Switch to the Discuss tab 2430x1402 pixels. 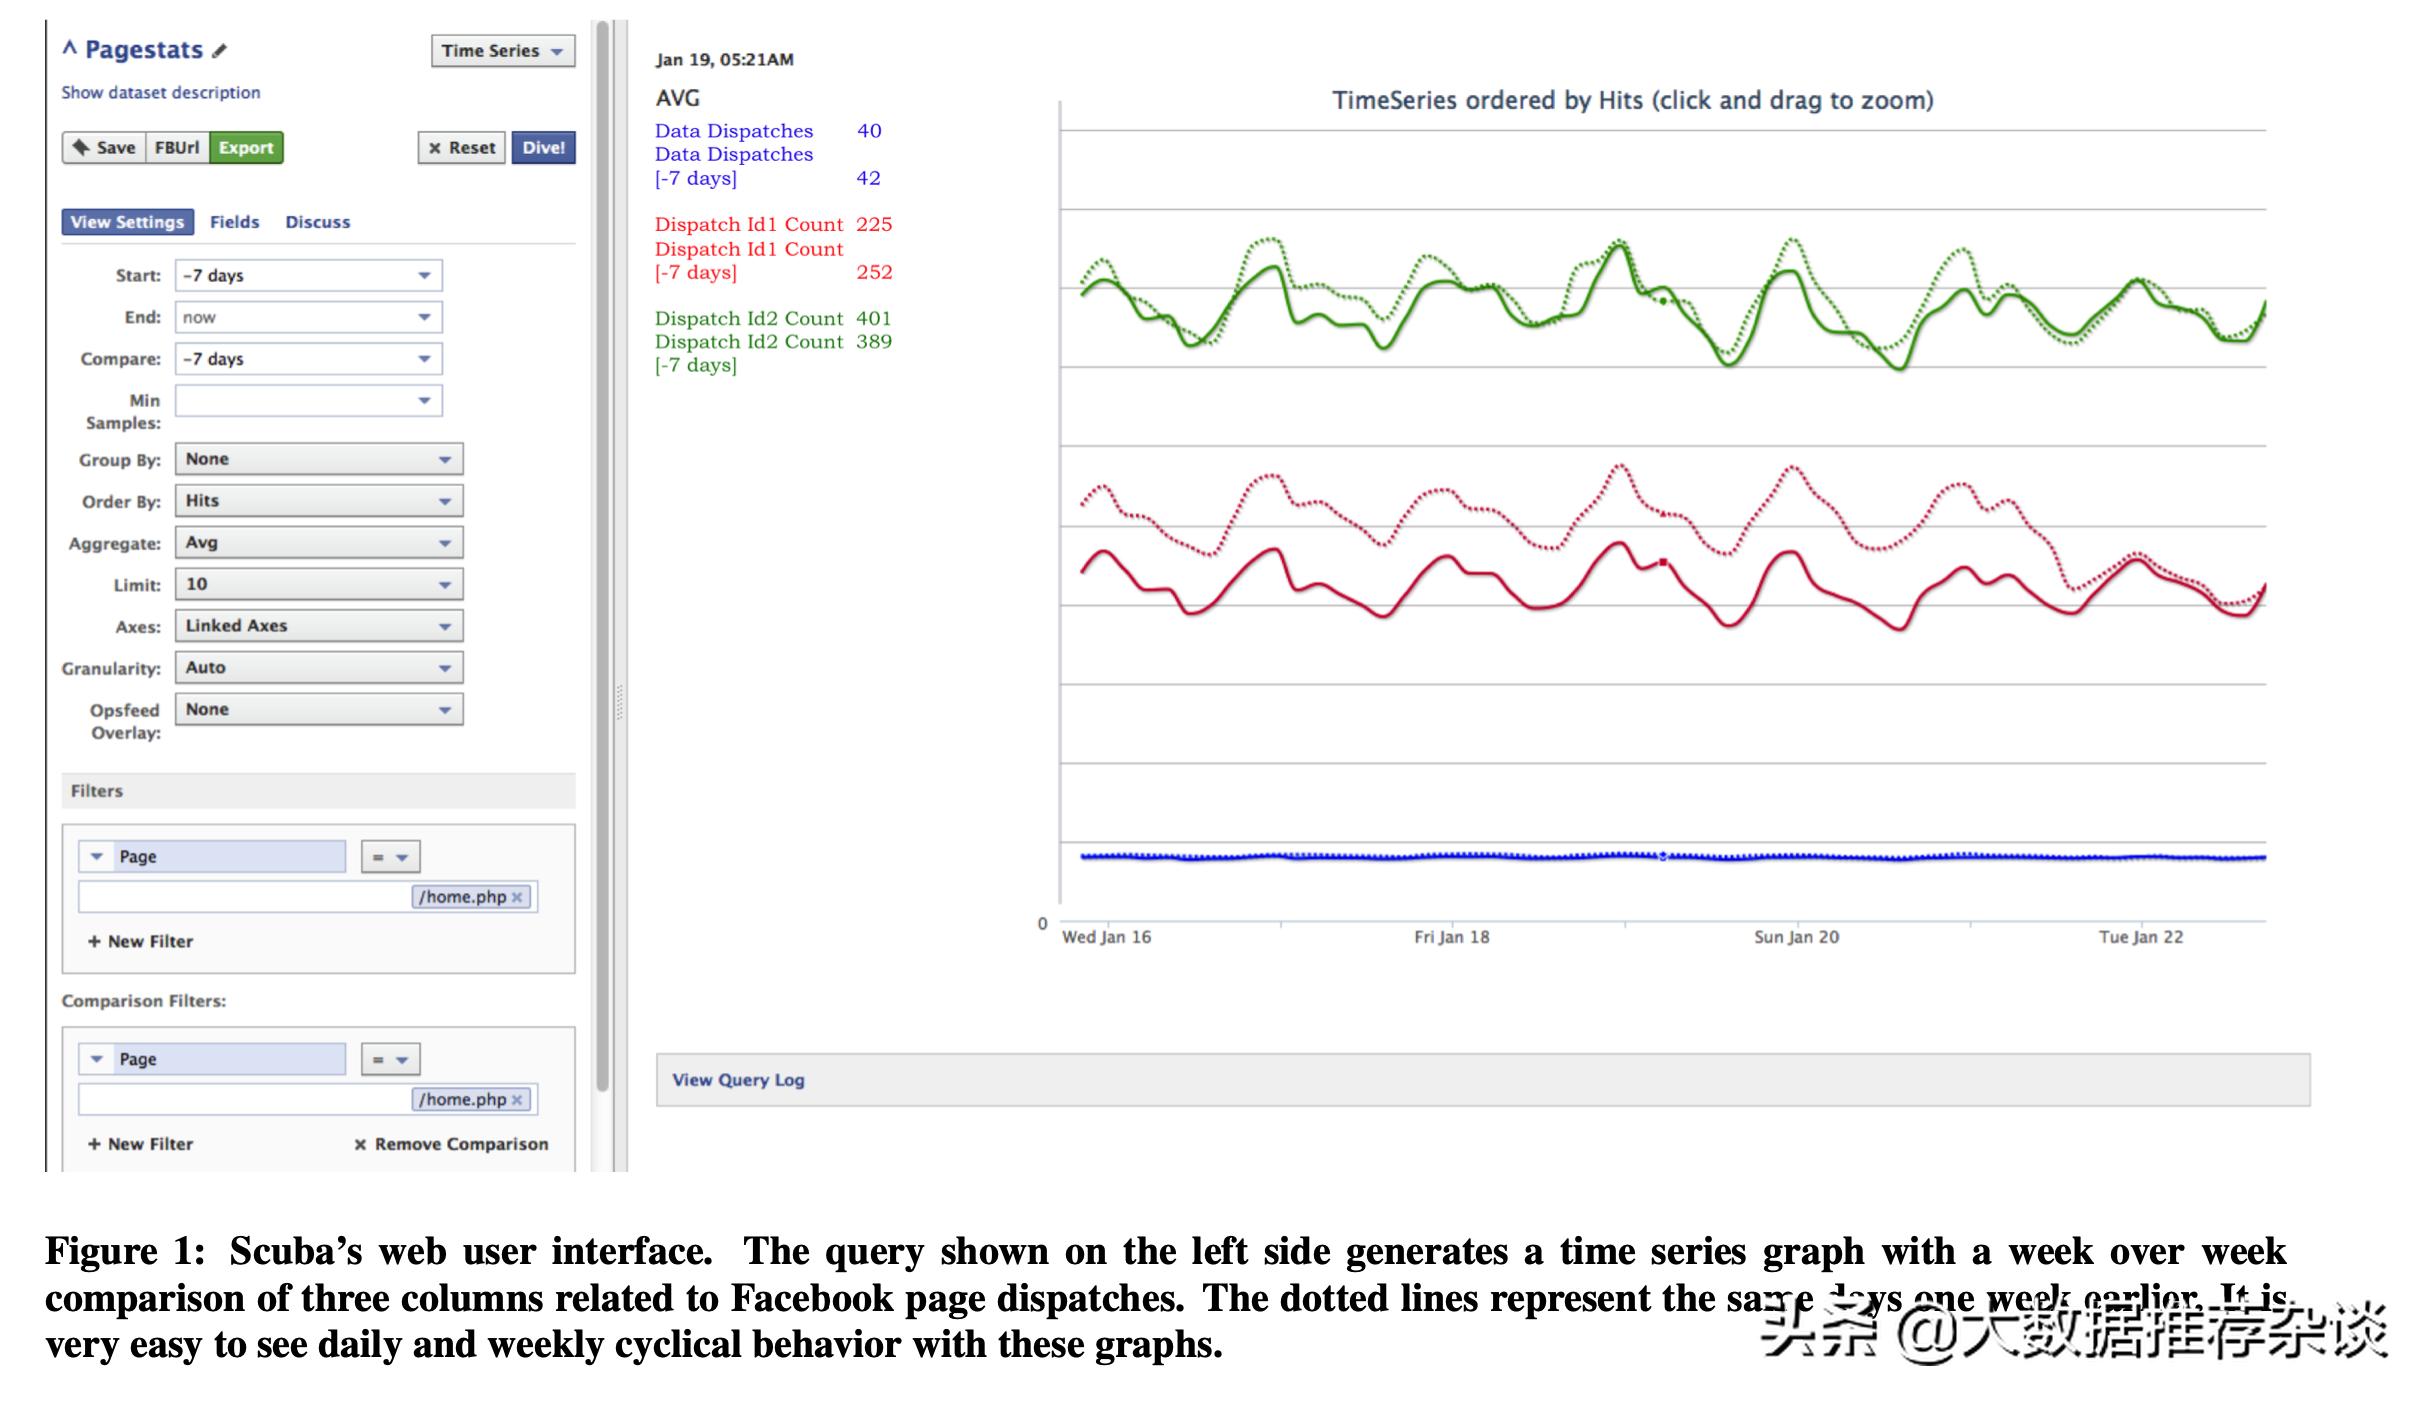coord(317,222)
